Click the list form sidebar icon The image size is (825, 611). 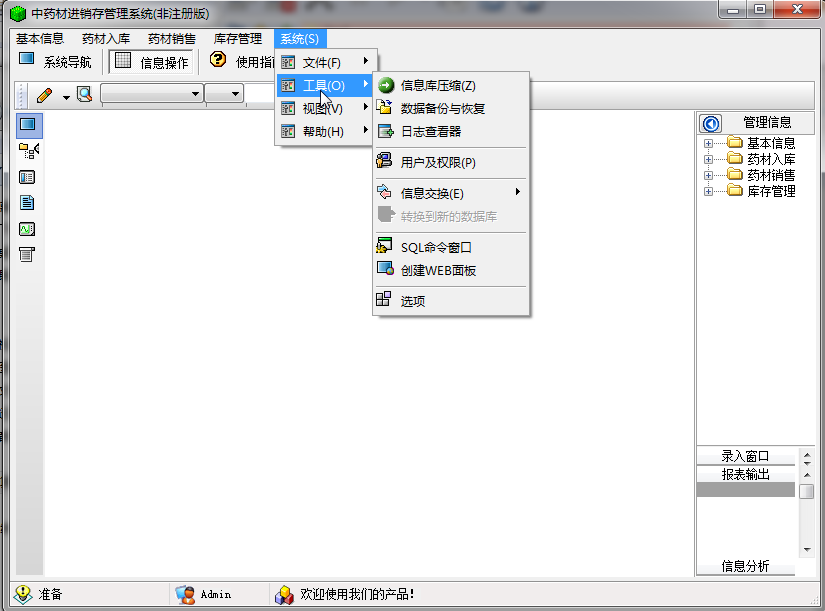pyautogui.click(x=27, y=177)
